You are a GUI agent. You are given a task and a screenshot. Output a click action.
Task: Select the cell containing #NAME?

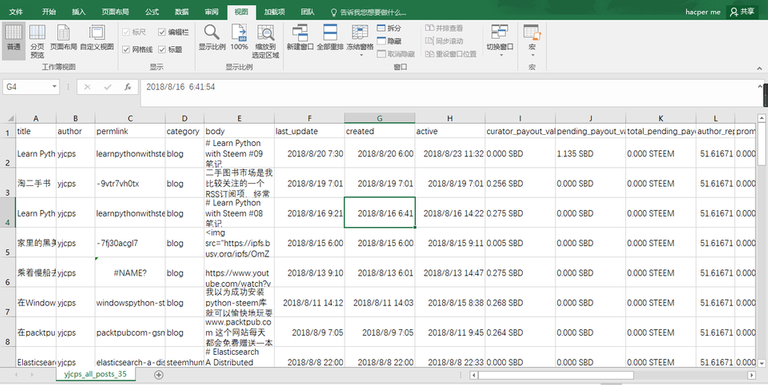(130, 273)
